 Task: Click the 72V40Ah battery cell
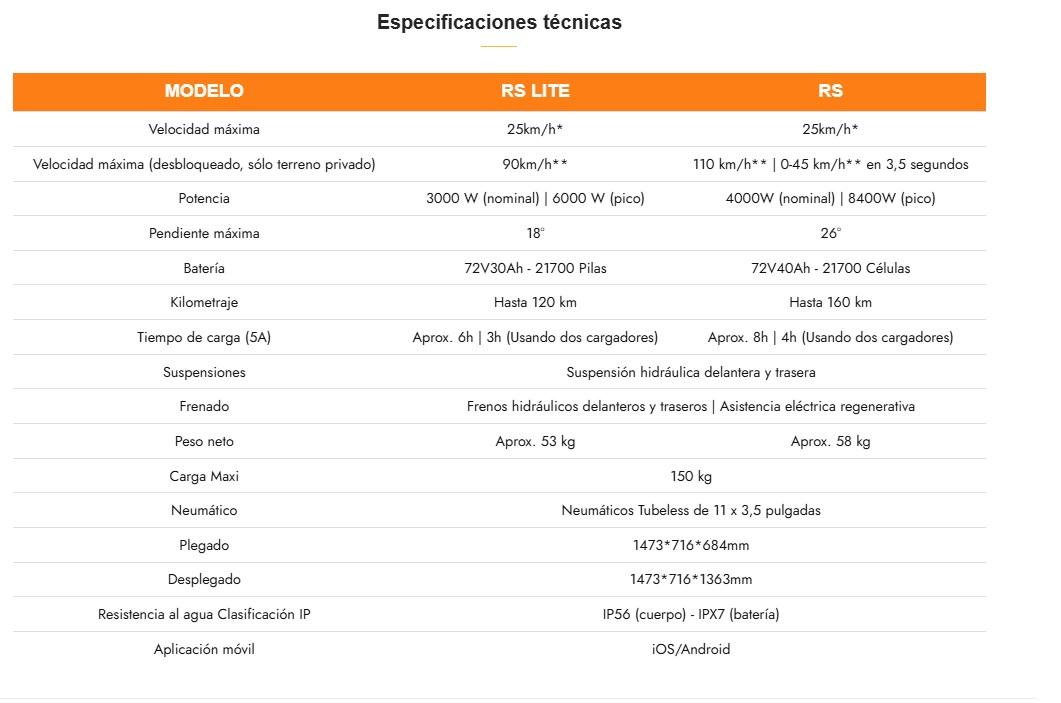(x=830, y=268)
